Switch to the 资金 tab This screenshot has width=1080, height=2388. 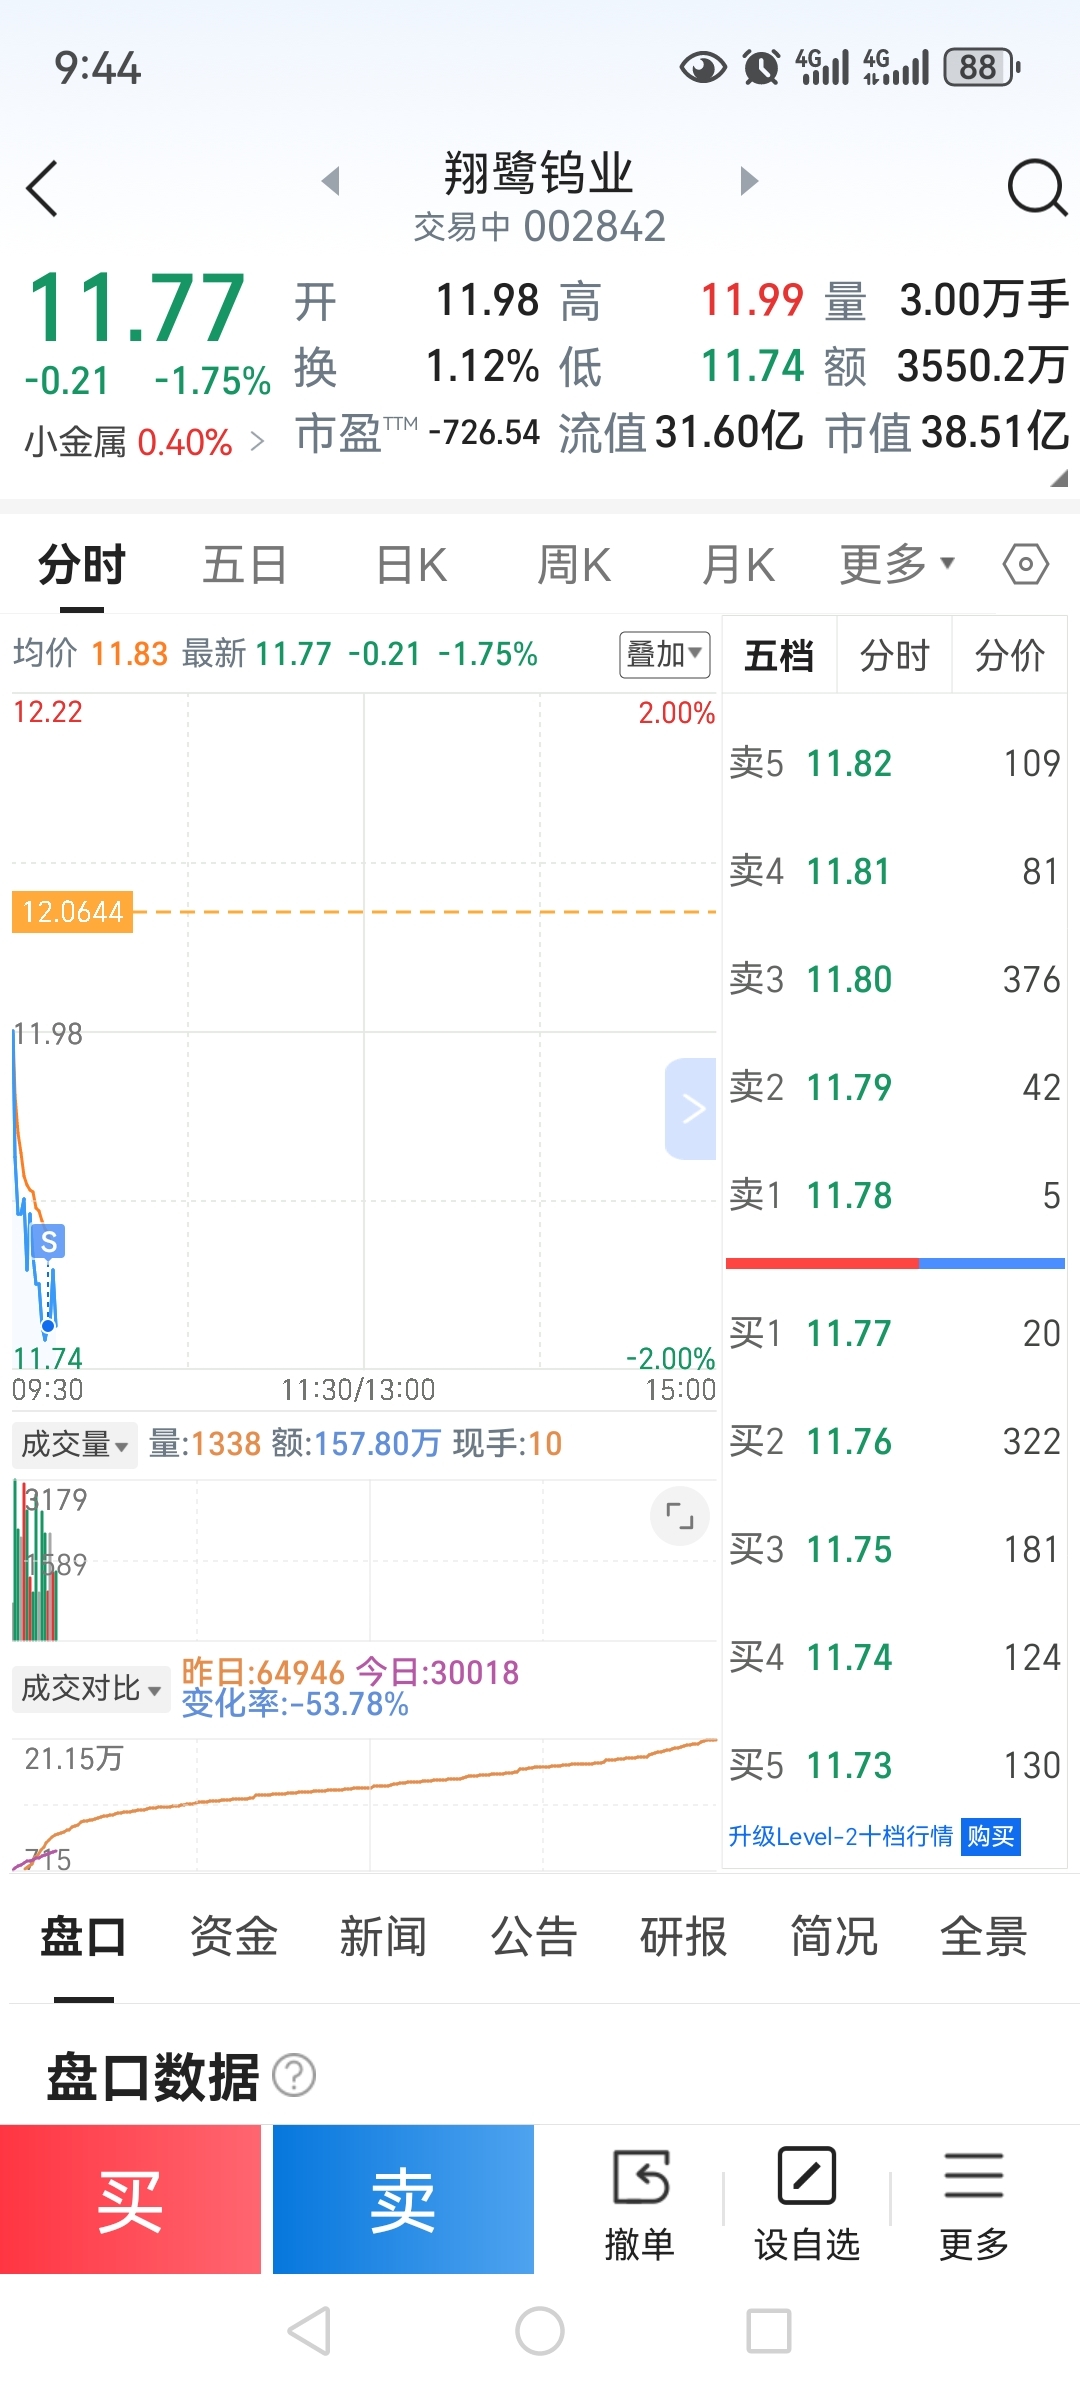tap(233, 1937)
